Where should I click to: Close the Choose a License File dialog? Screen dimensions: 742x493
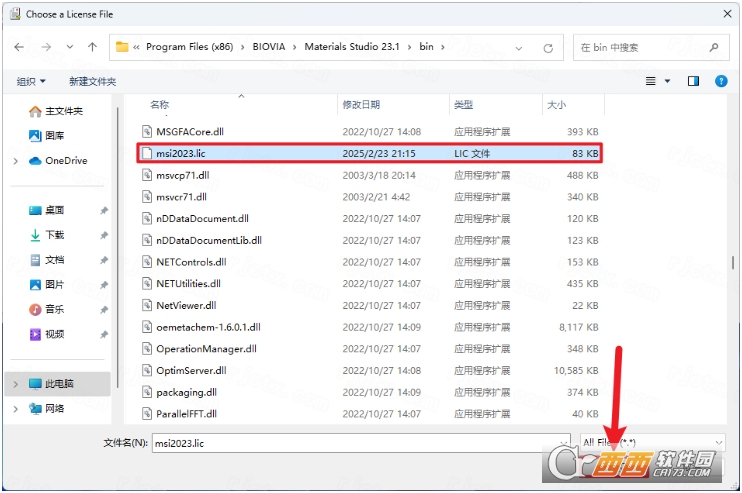pos(727,14)
